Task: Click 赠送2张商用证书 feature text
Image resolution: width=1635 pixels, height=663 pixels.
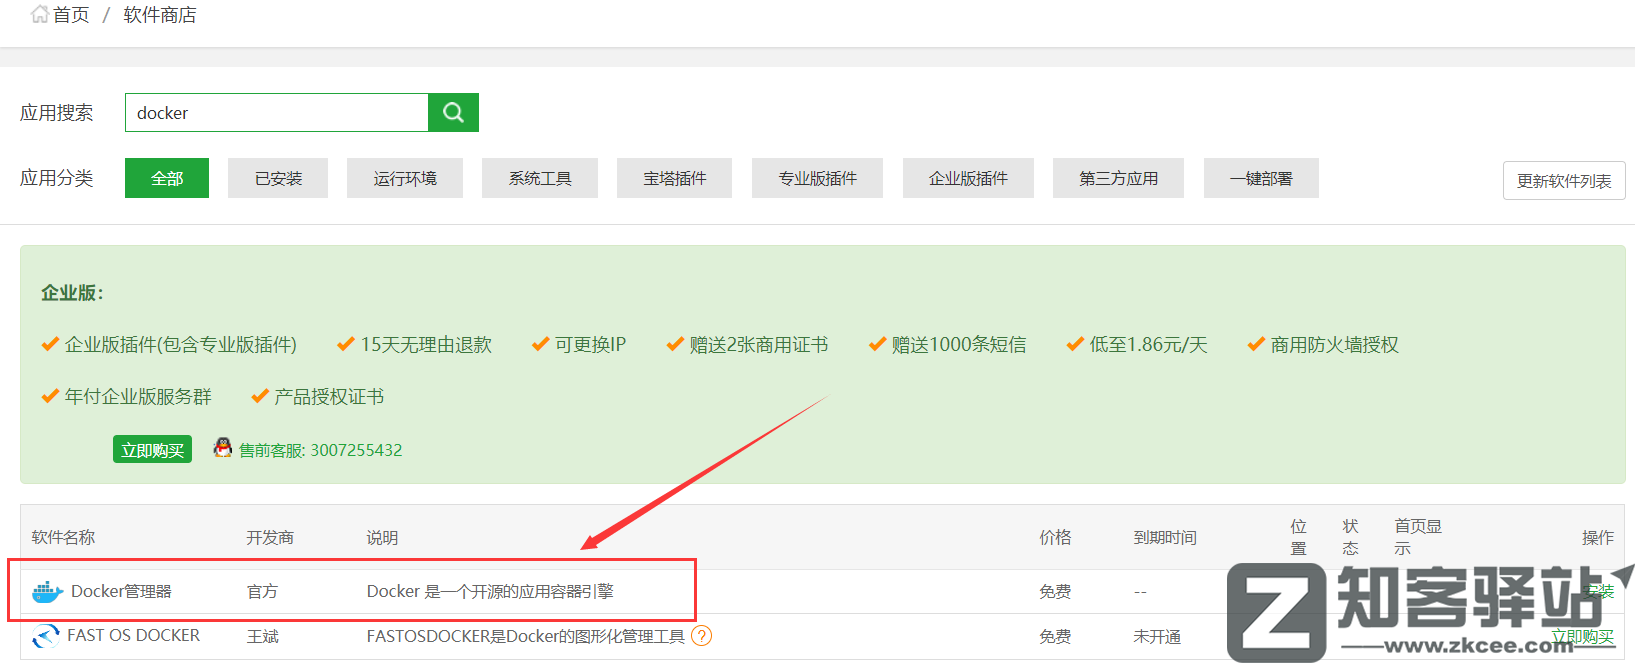Action: click(759, 345)
